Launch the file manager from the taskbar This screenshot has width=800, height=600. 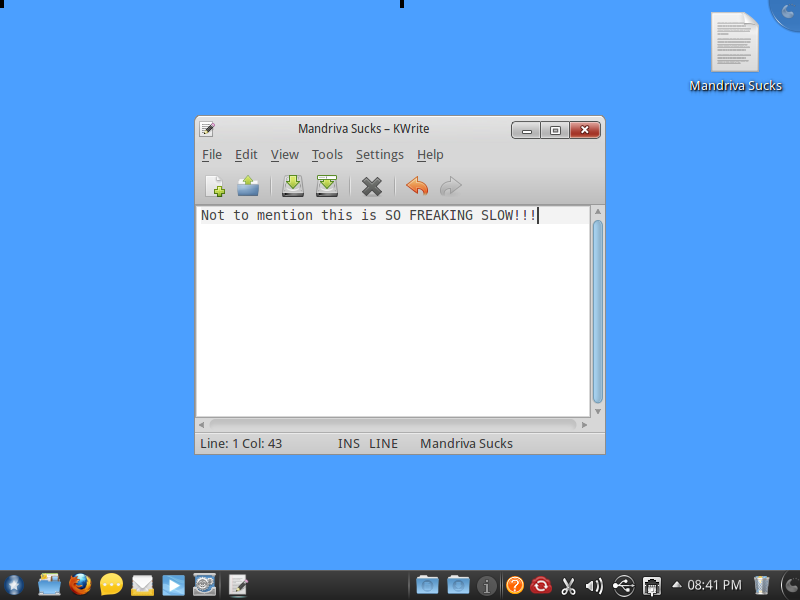coord(49,585)
